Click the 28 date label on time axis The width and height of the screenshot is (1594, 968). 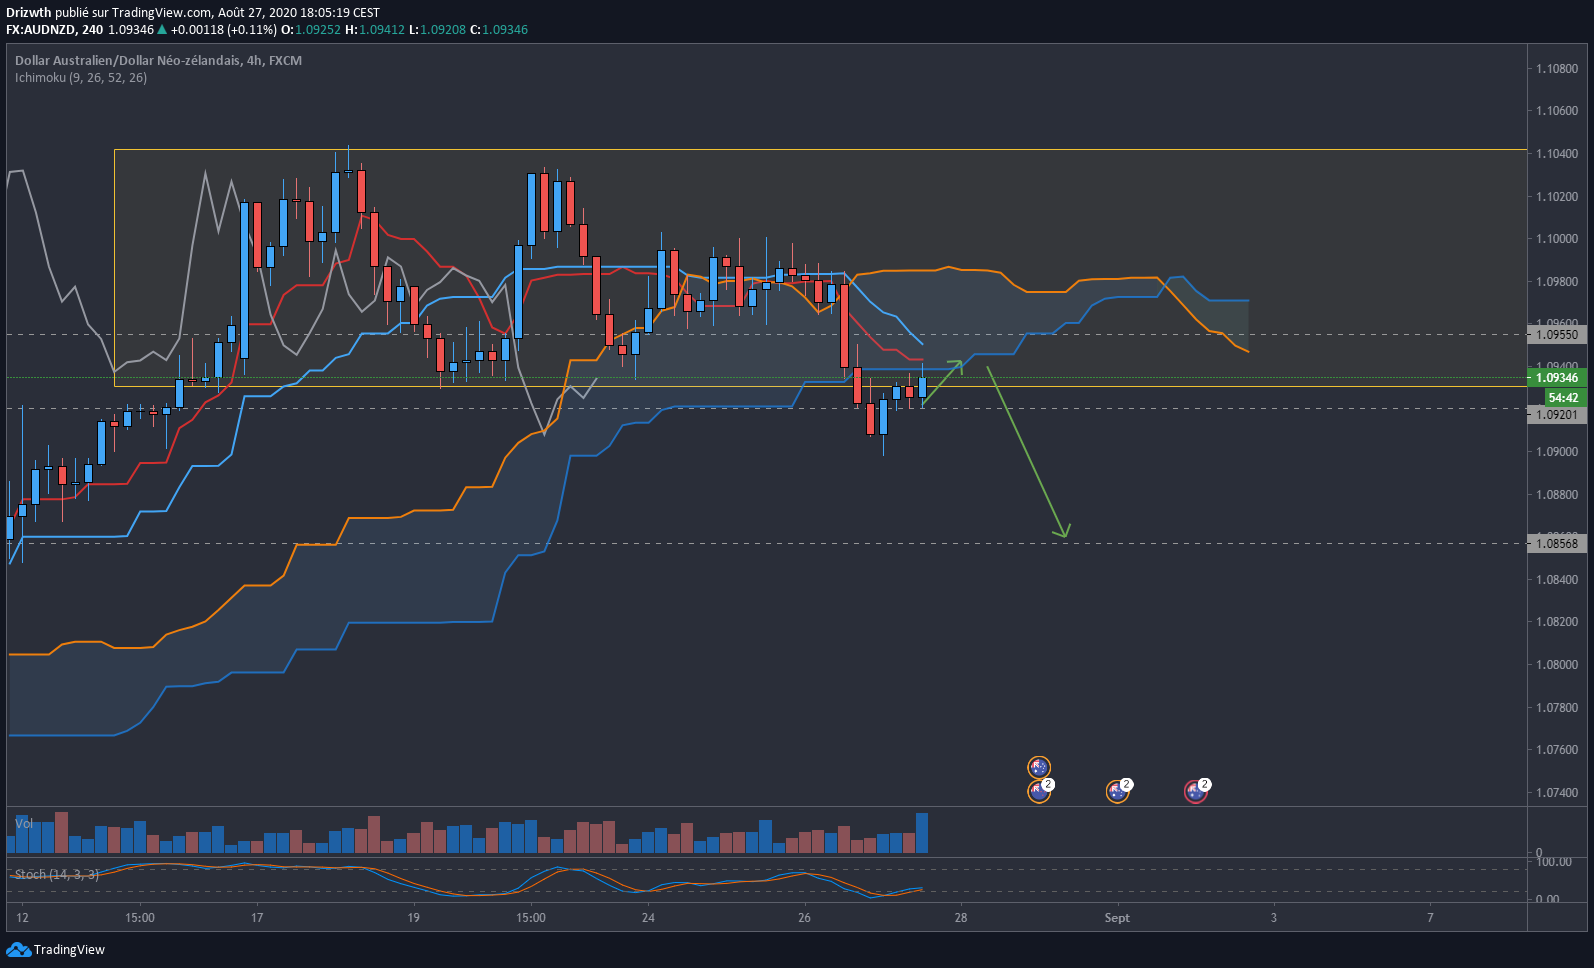point(961,918)
